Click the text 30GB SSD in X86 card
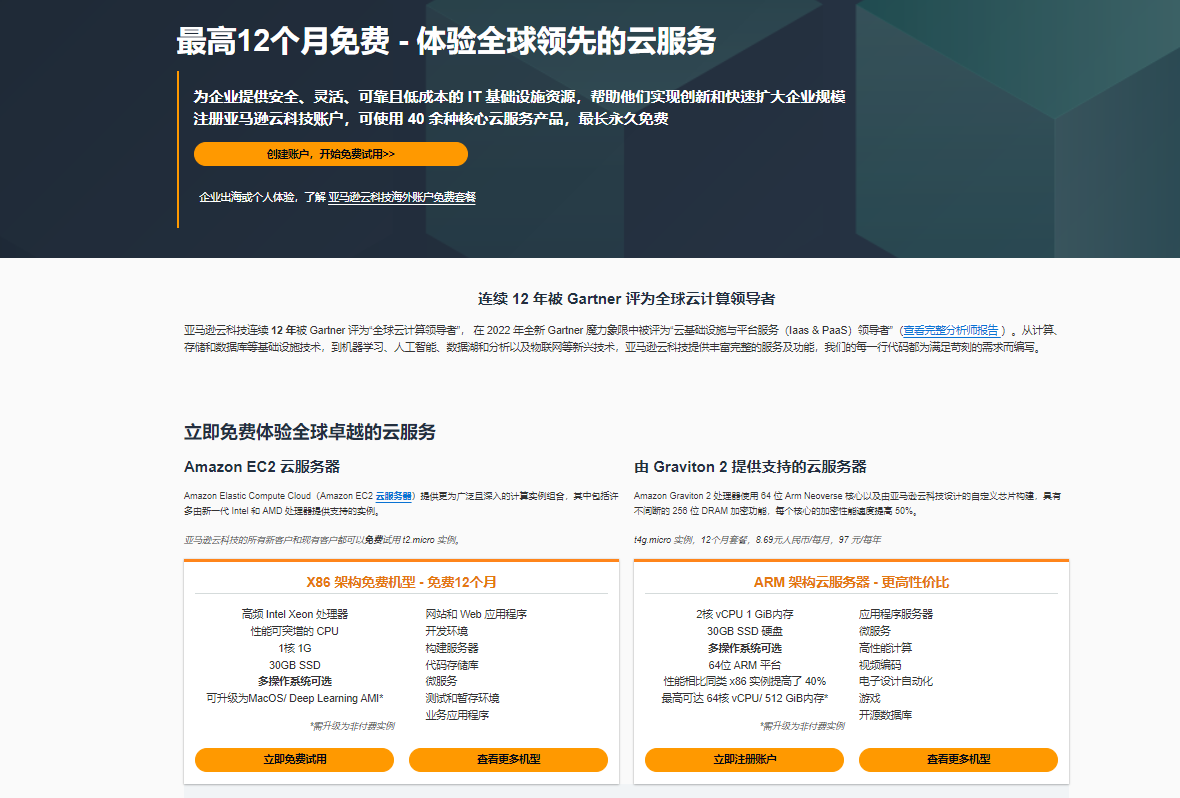This screenshot has height=798, width=1180. [294, 666]
